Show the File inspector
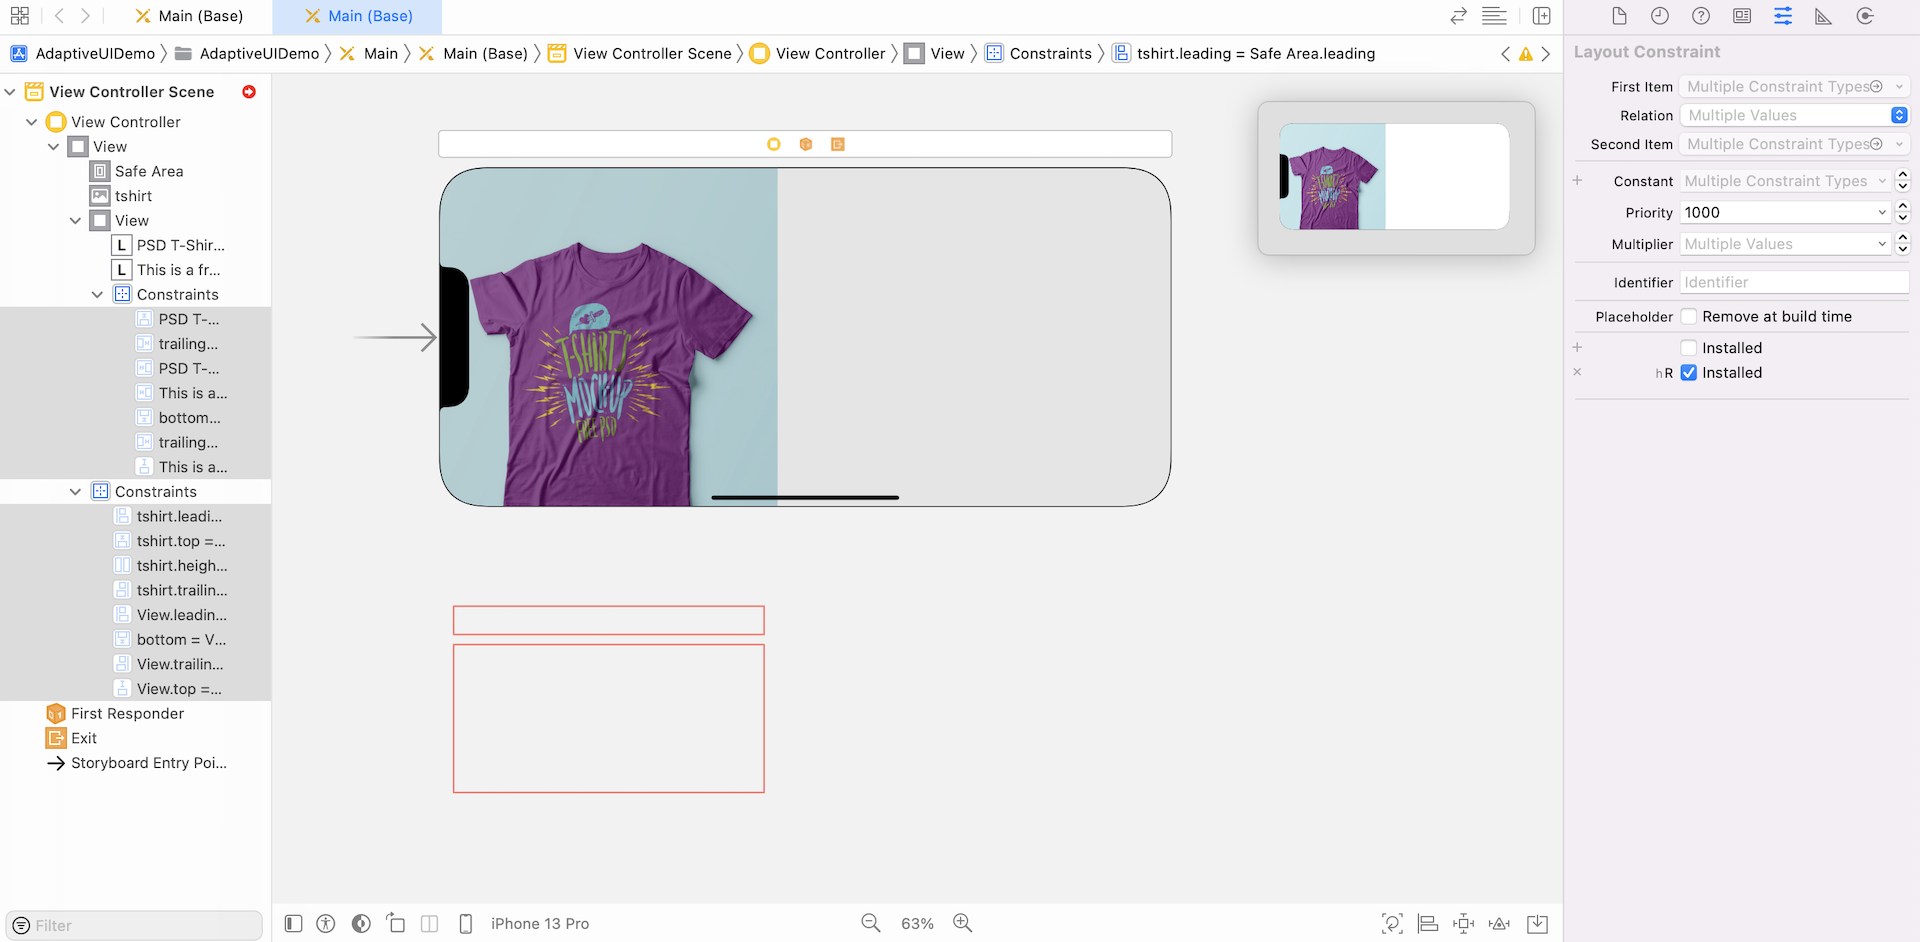 click(1619, 16)
